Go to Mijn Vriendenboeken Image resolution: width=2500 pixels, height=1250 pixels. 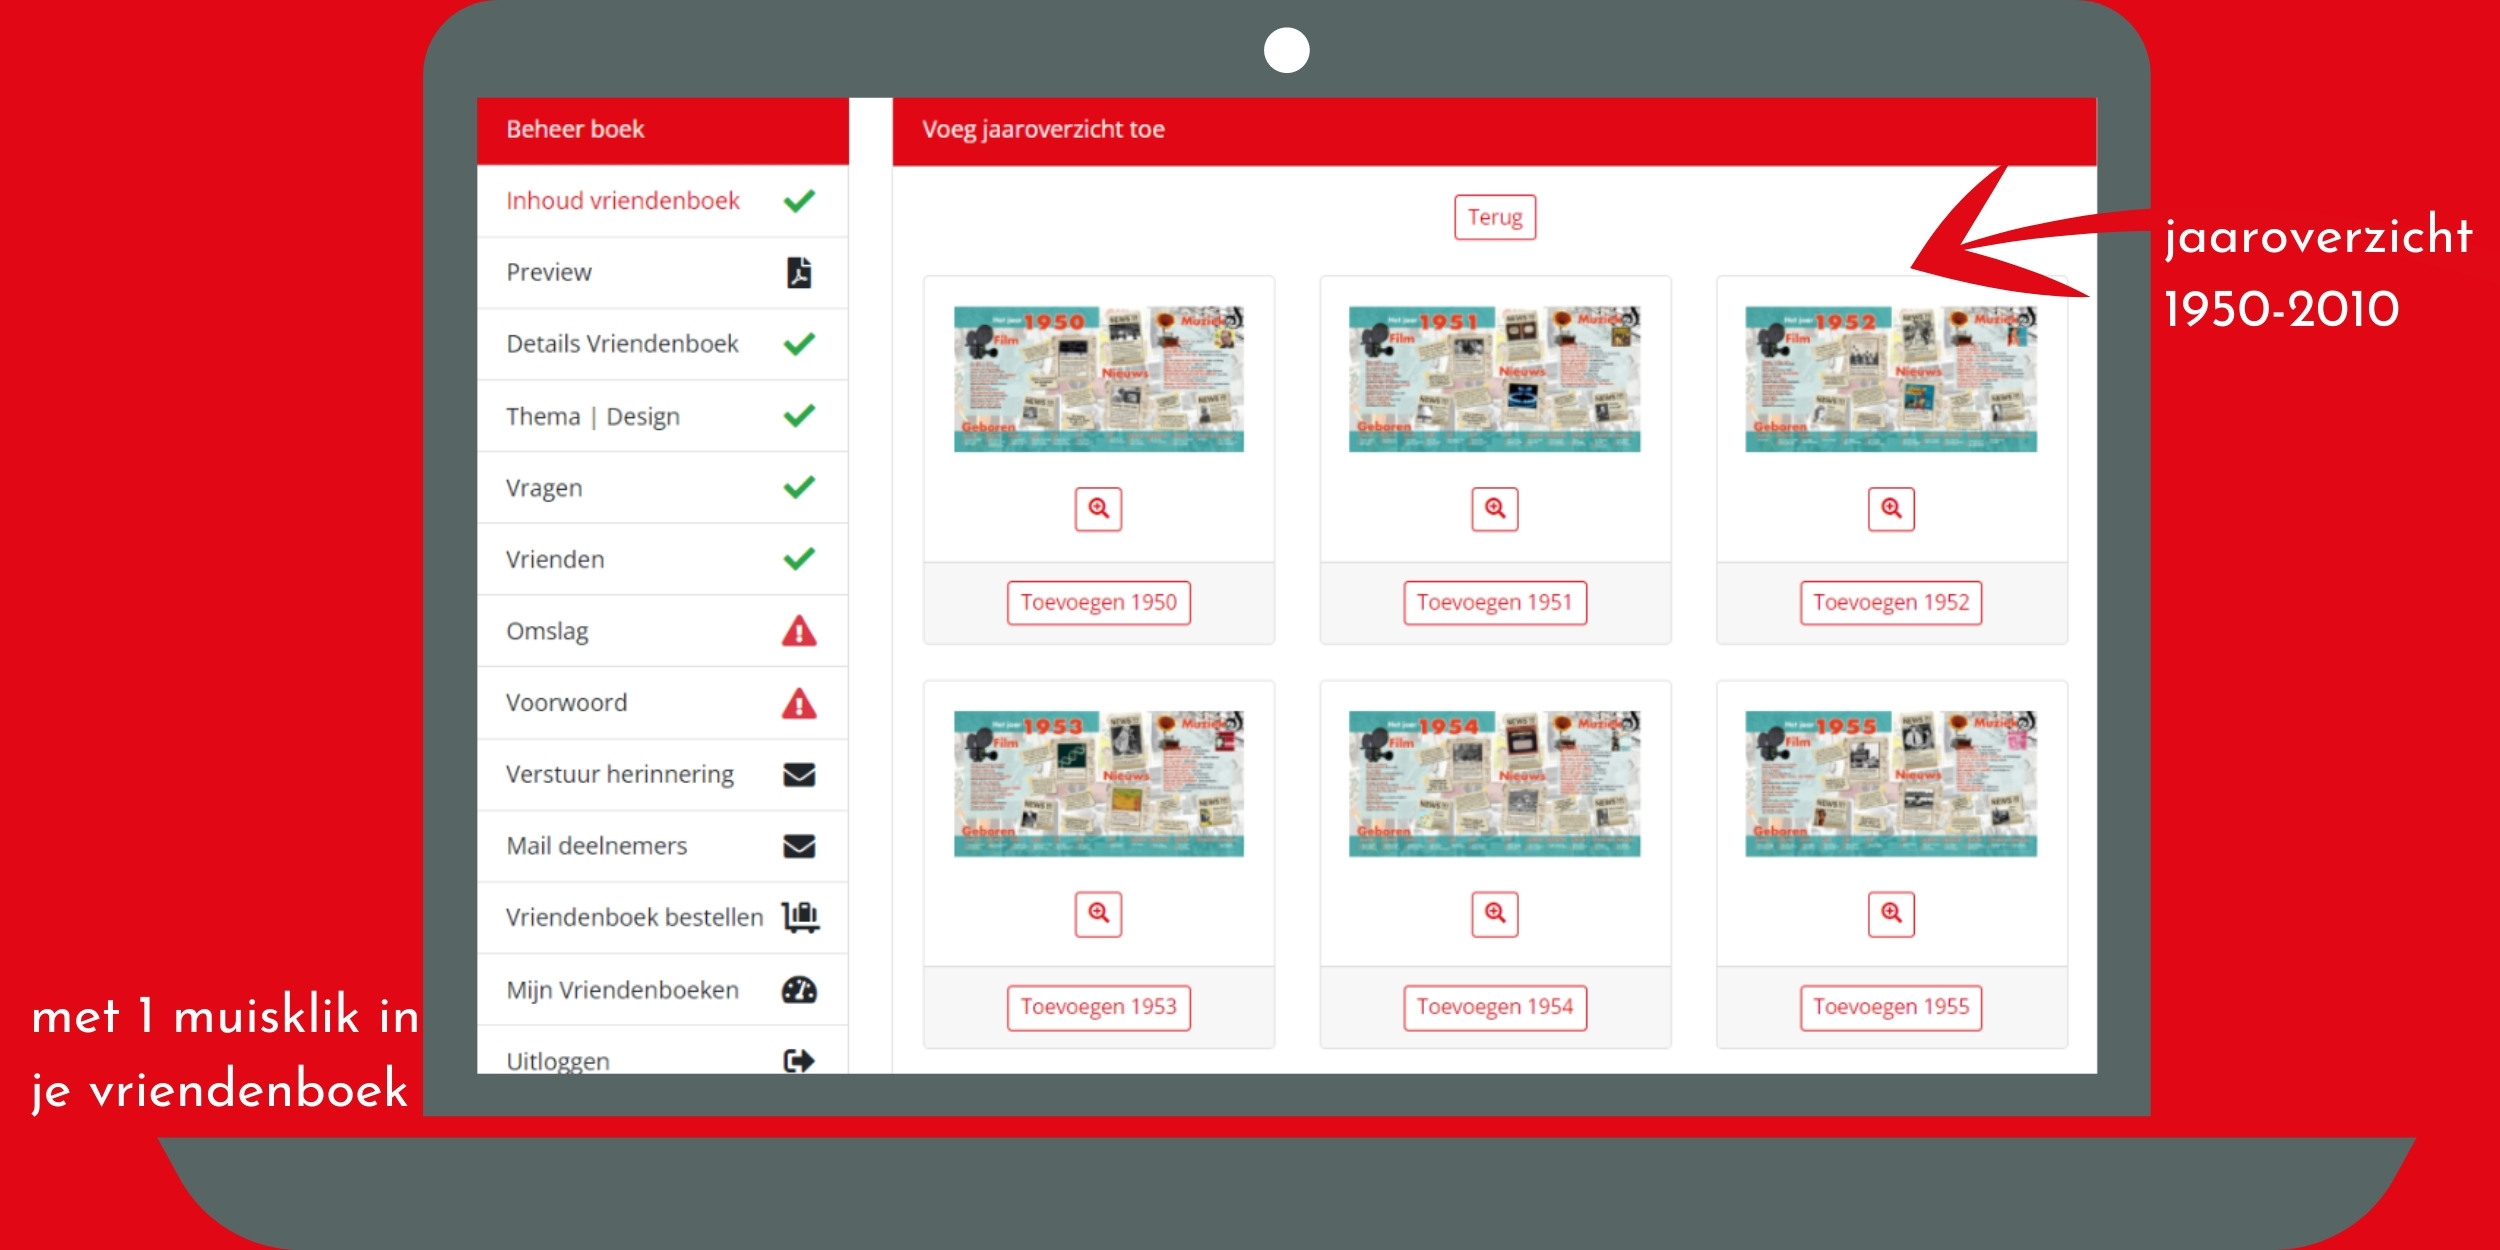(662, 990)
